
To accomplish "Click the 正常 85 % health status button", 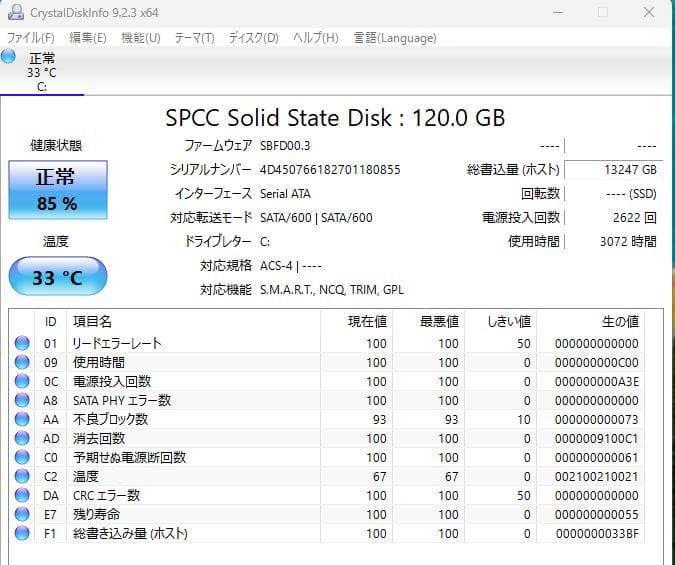I will click(58, 190).
